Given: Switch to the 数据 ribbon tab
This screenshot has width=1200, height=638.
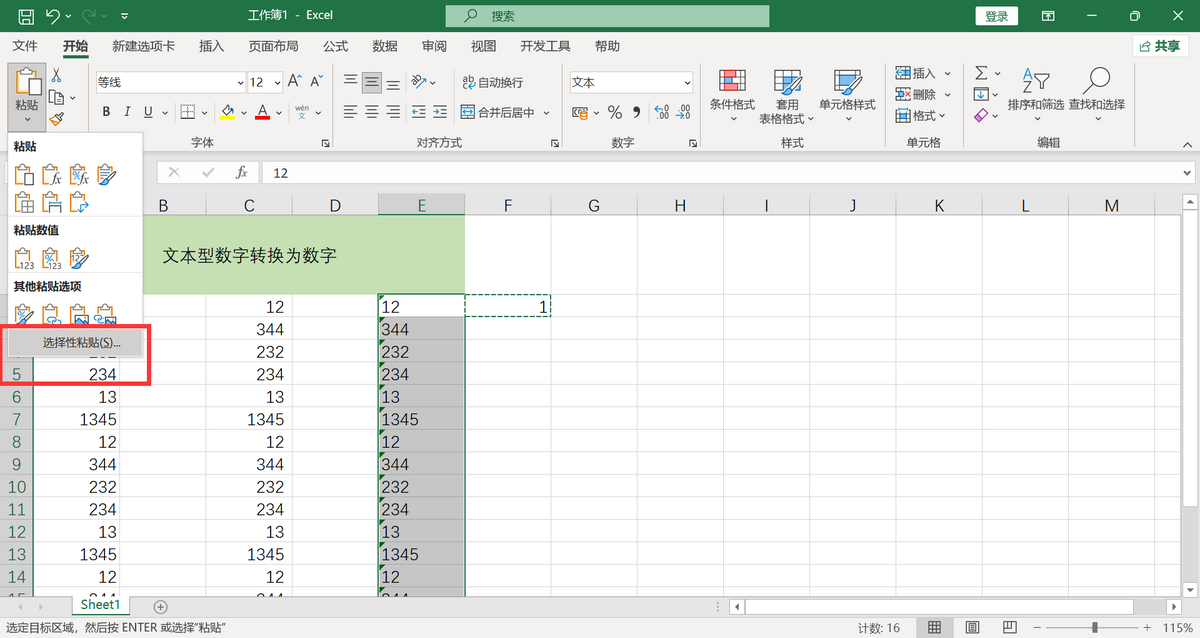Looking at the screenshot, I should point(384,46).
